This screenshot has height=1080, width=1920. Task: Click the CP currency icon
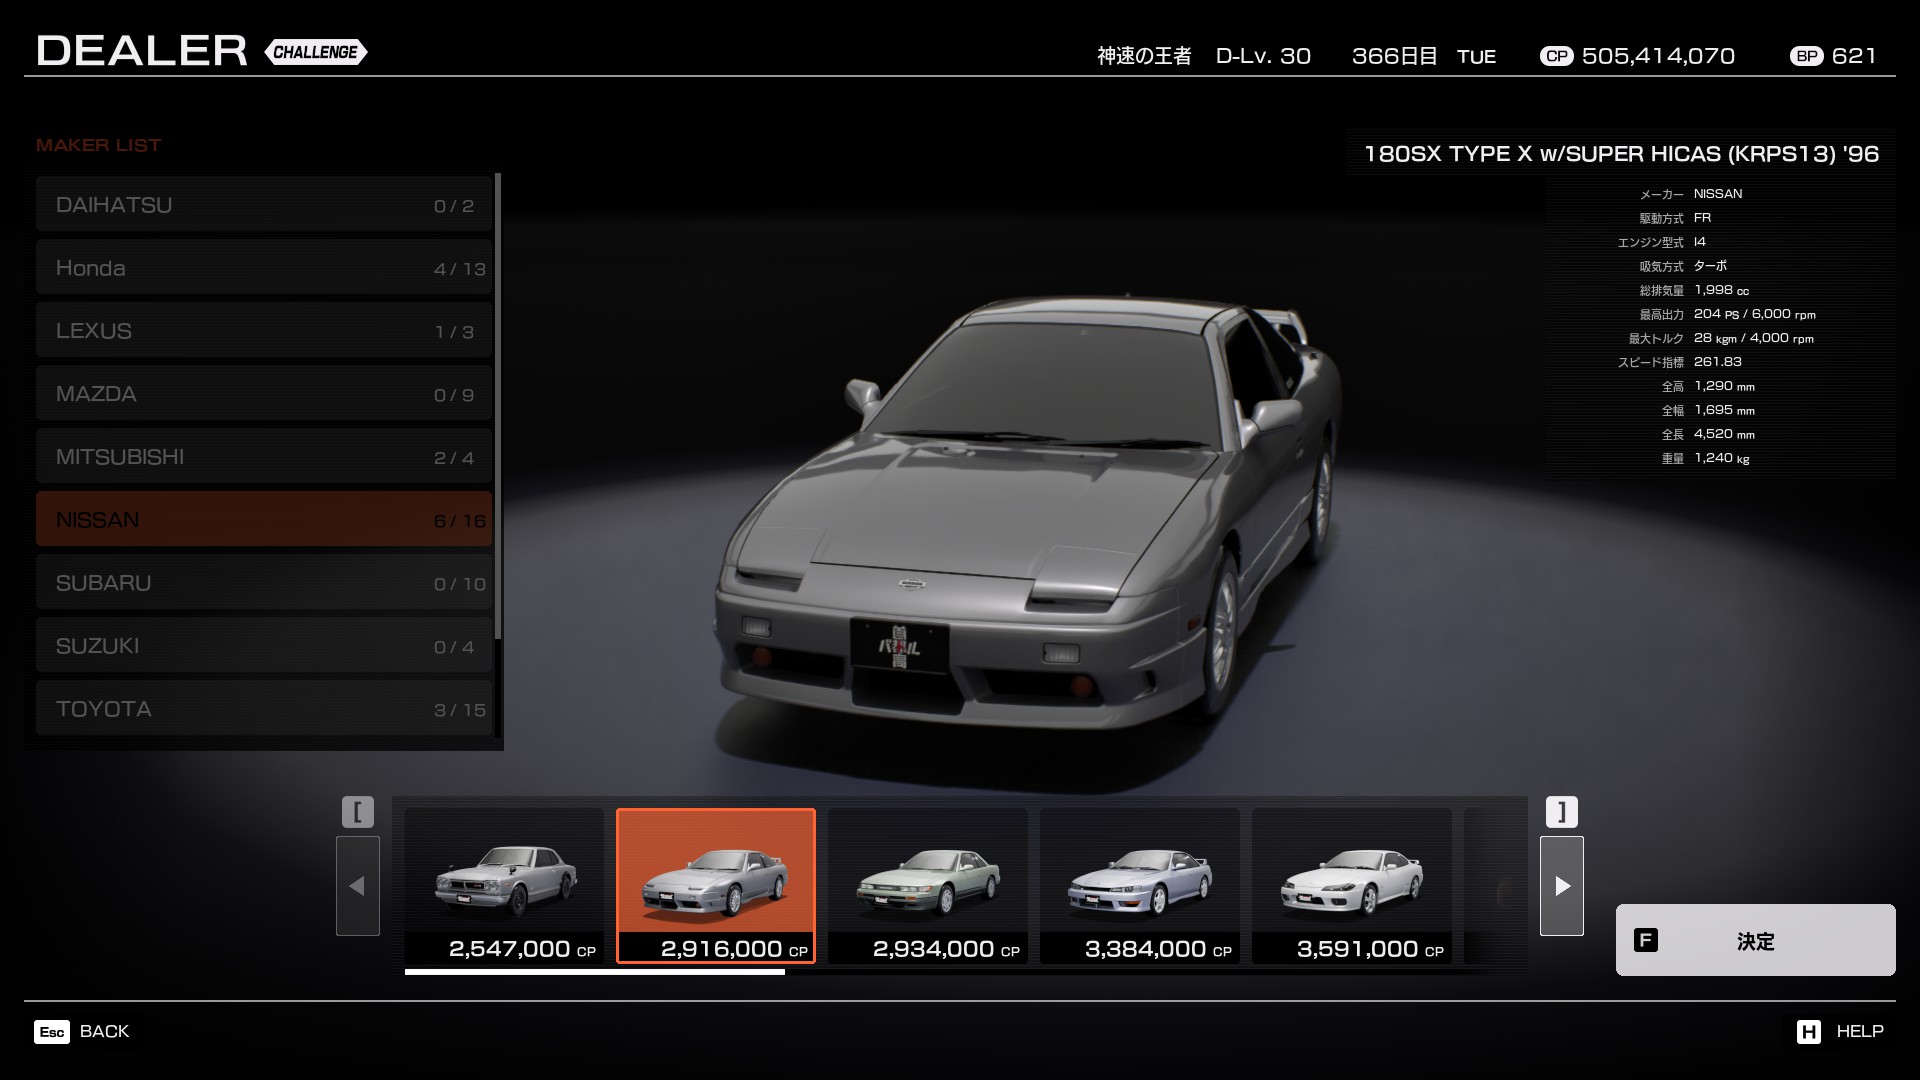1556,57
